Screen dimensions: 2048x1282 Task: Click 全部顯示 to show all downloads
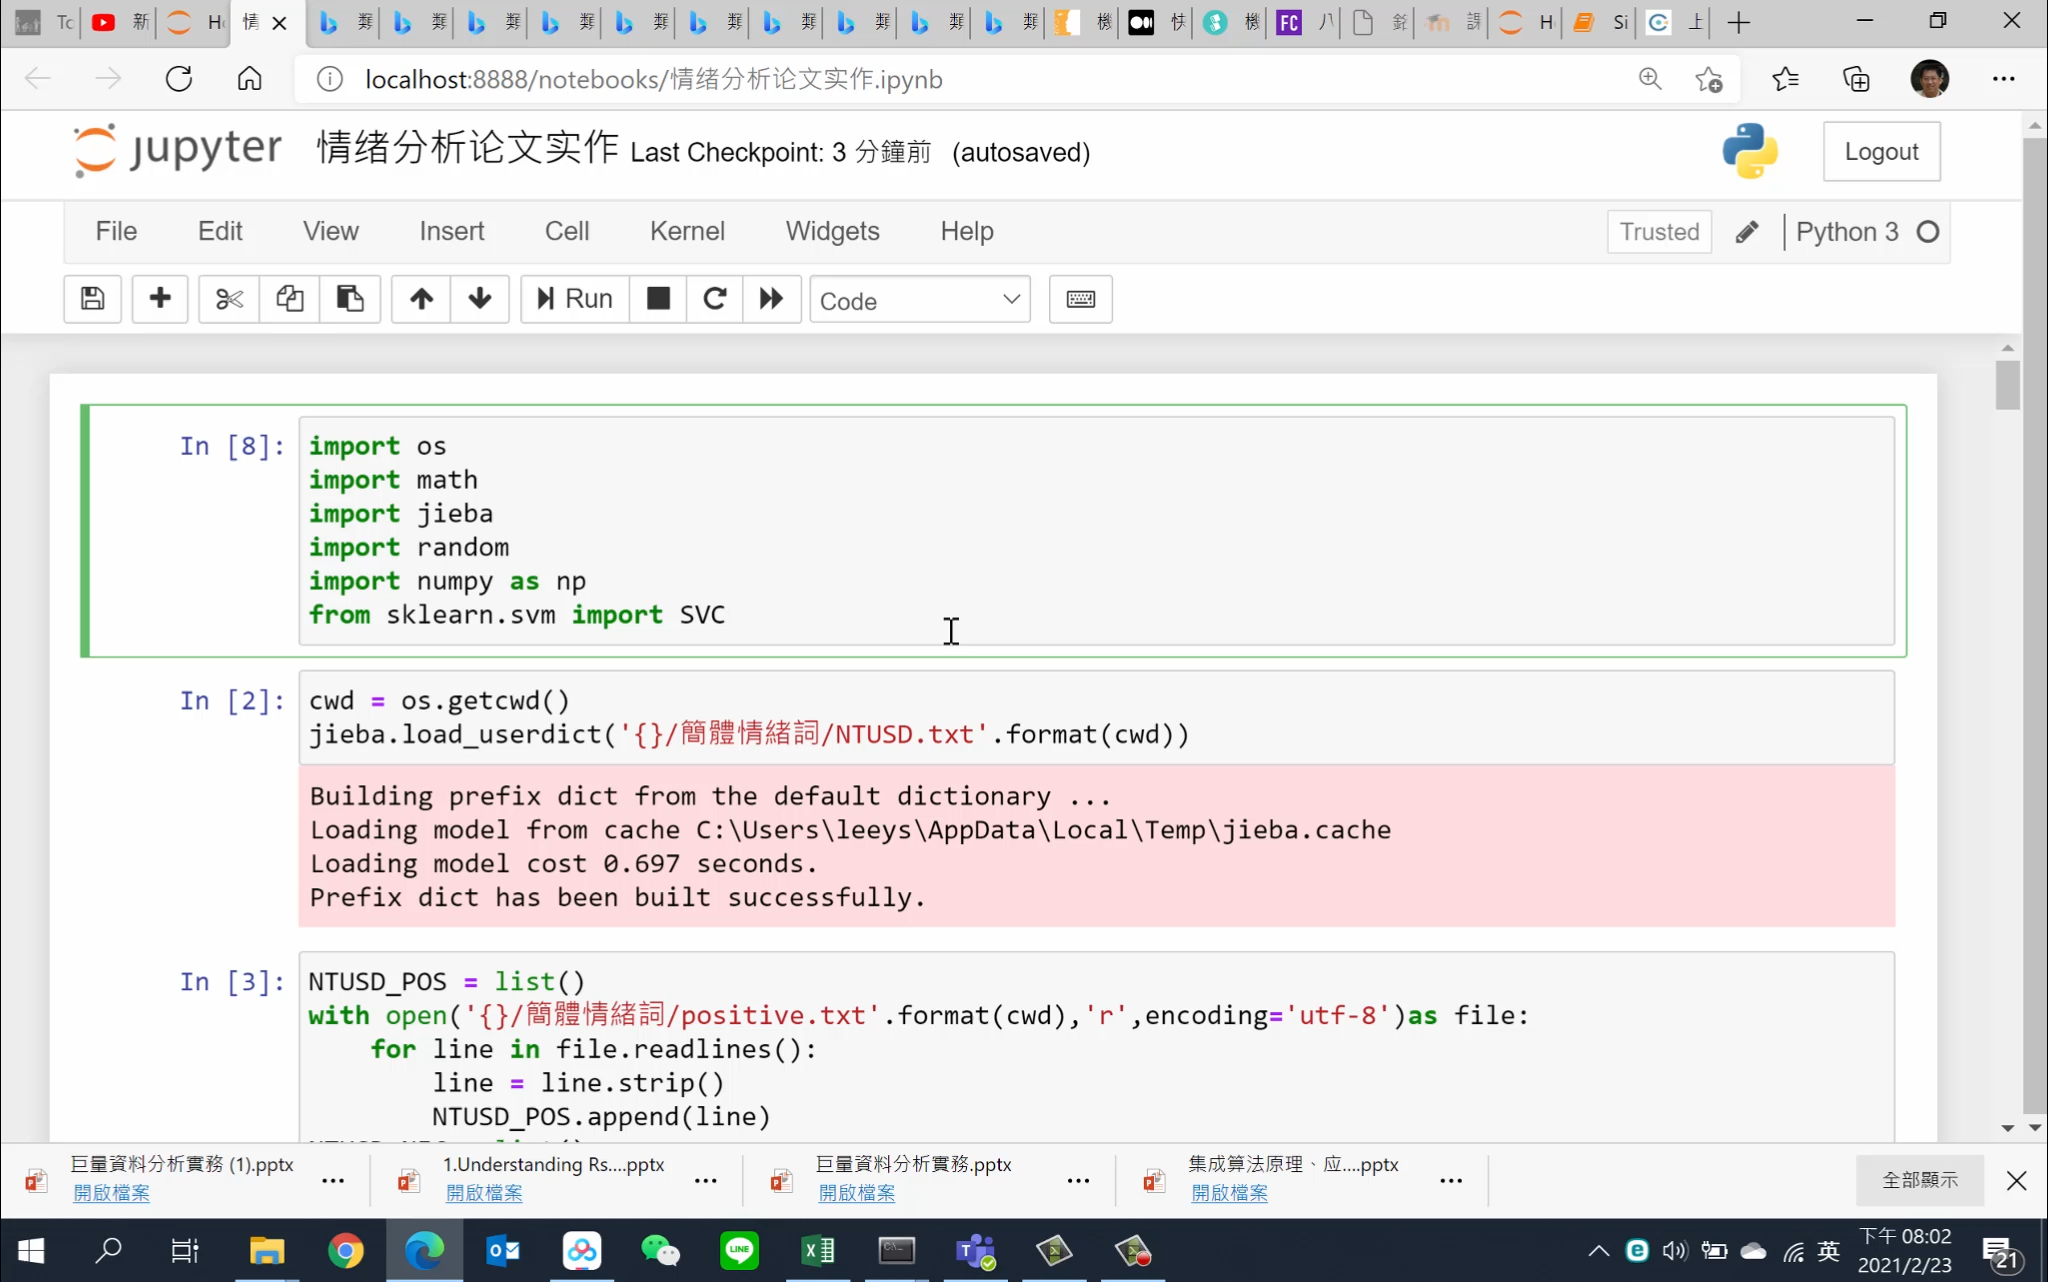(1920, 1180)
